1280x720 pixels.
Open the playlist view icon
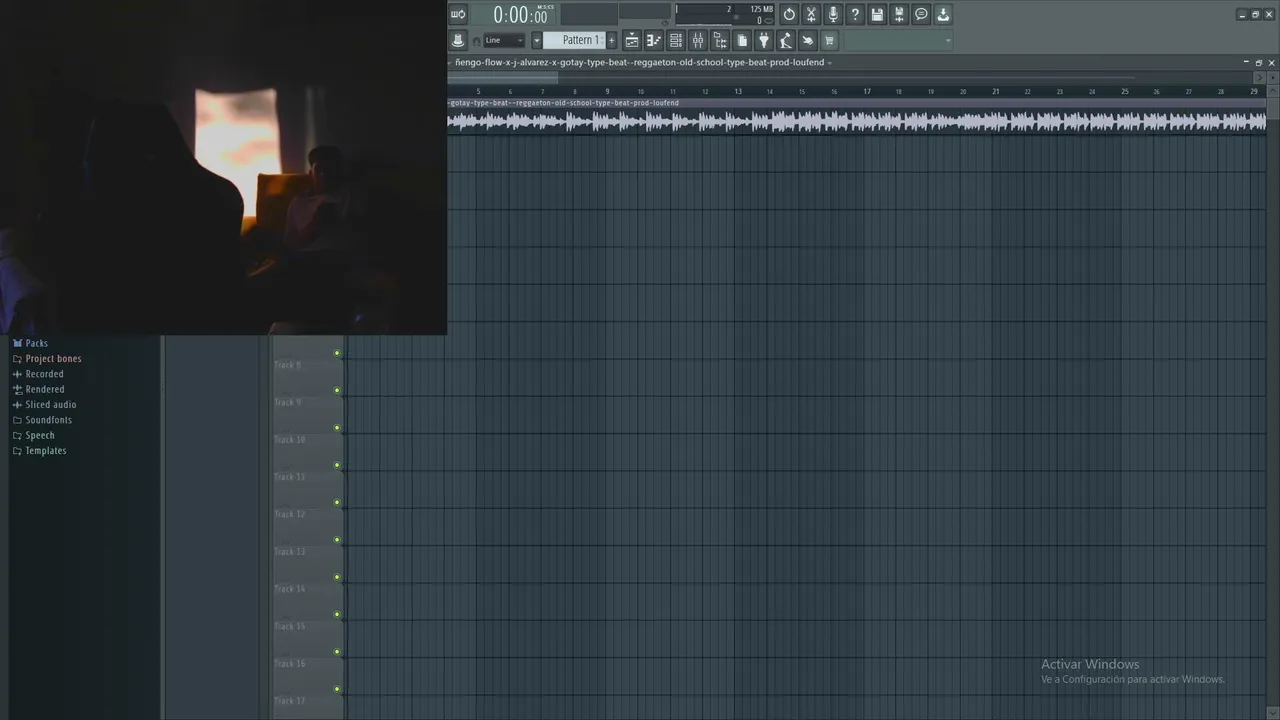click(632, 40)
